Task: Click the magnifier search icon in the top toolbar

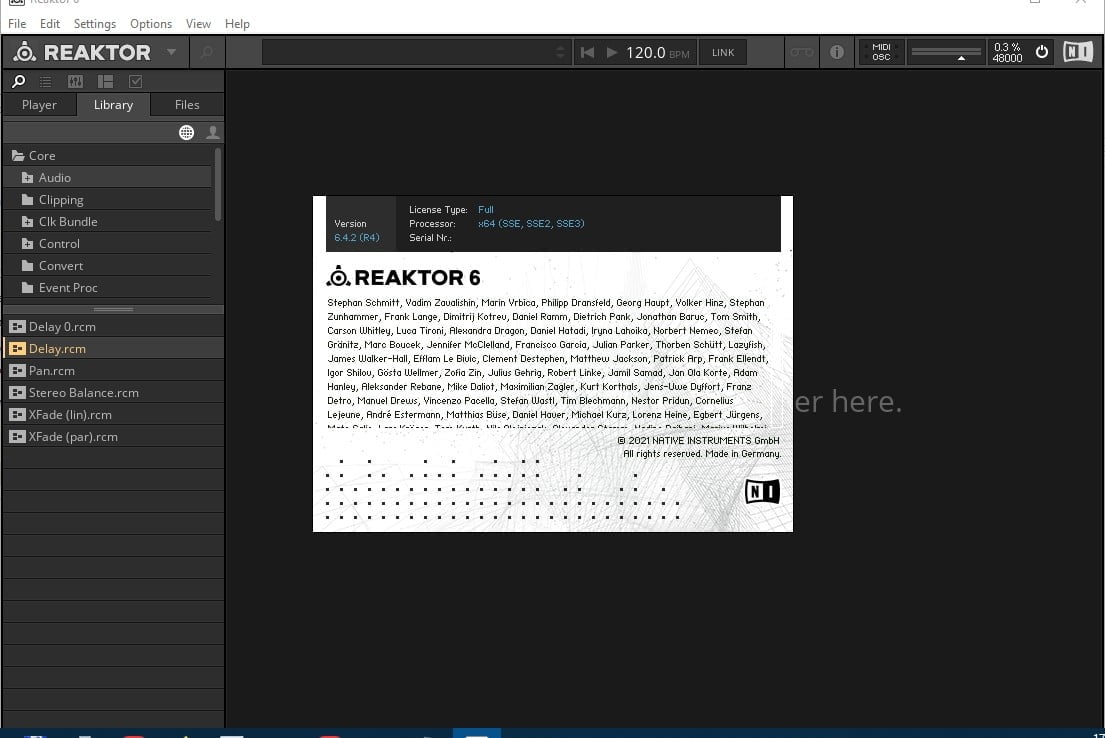Action: click(x=206, y=52)
